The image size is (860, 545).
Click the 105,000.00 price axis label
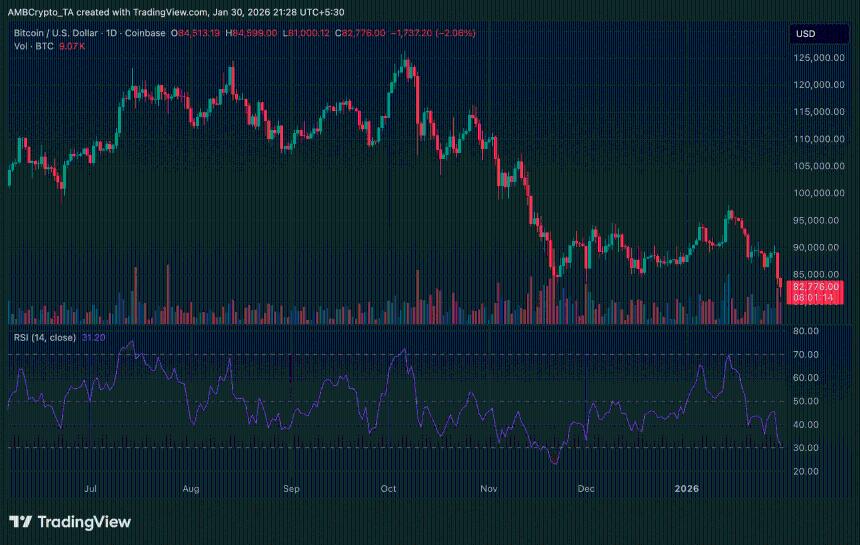point(819,166)
